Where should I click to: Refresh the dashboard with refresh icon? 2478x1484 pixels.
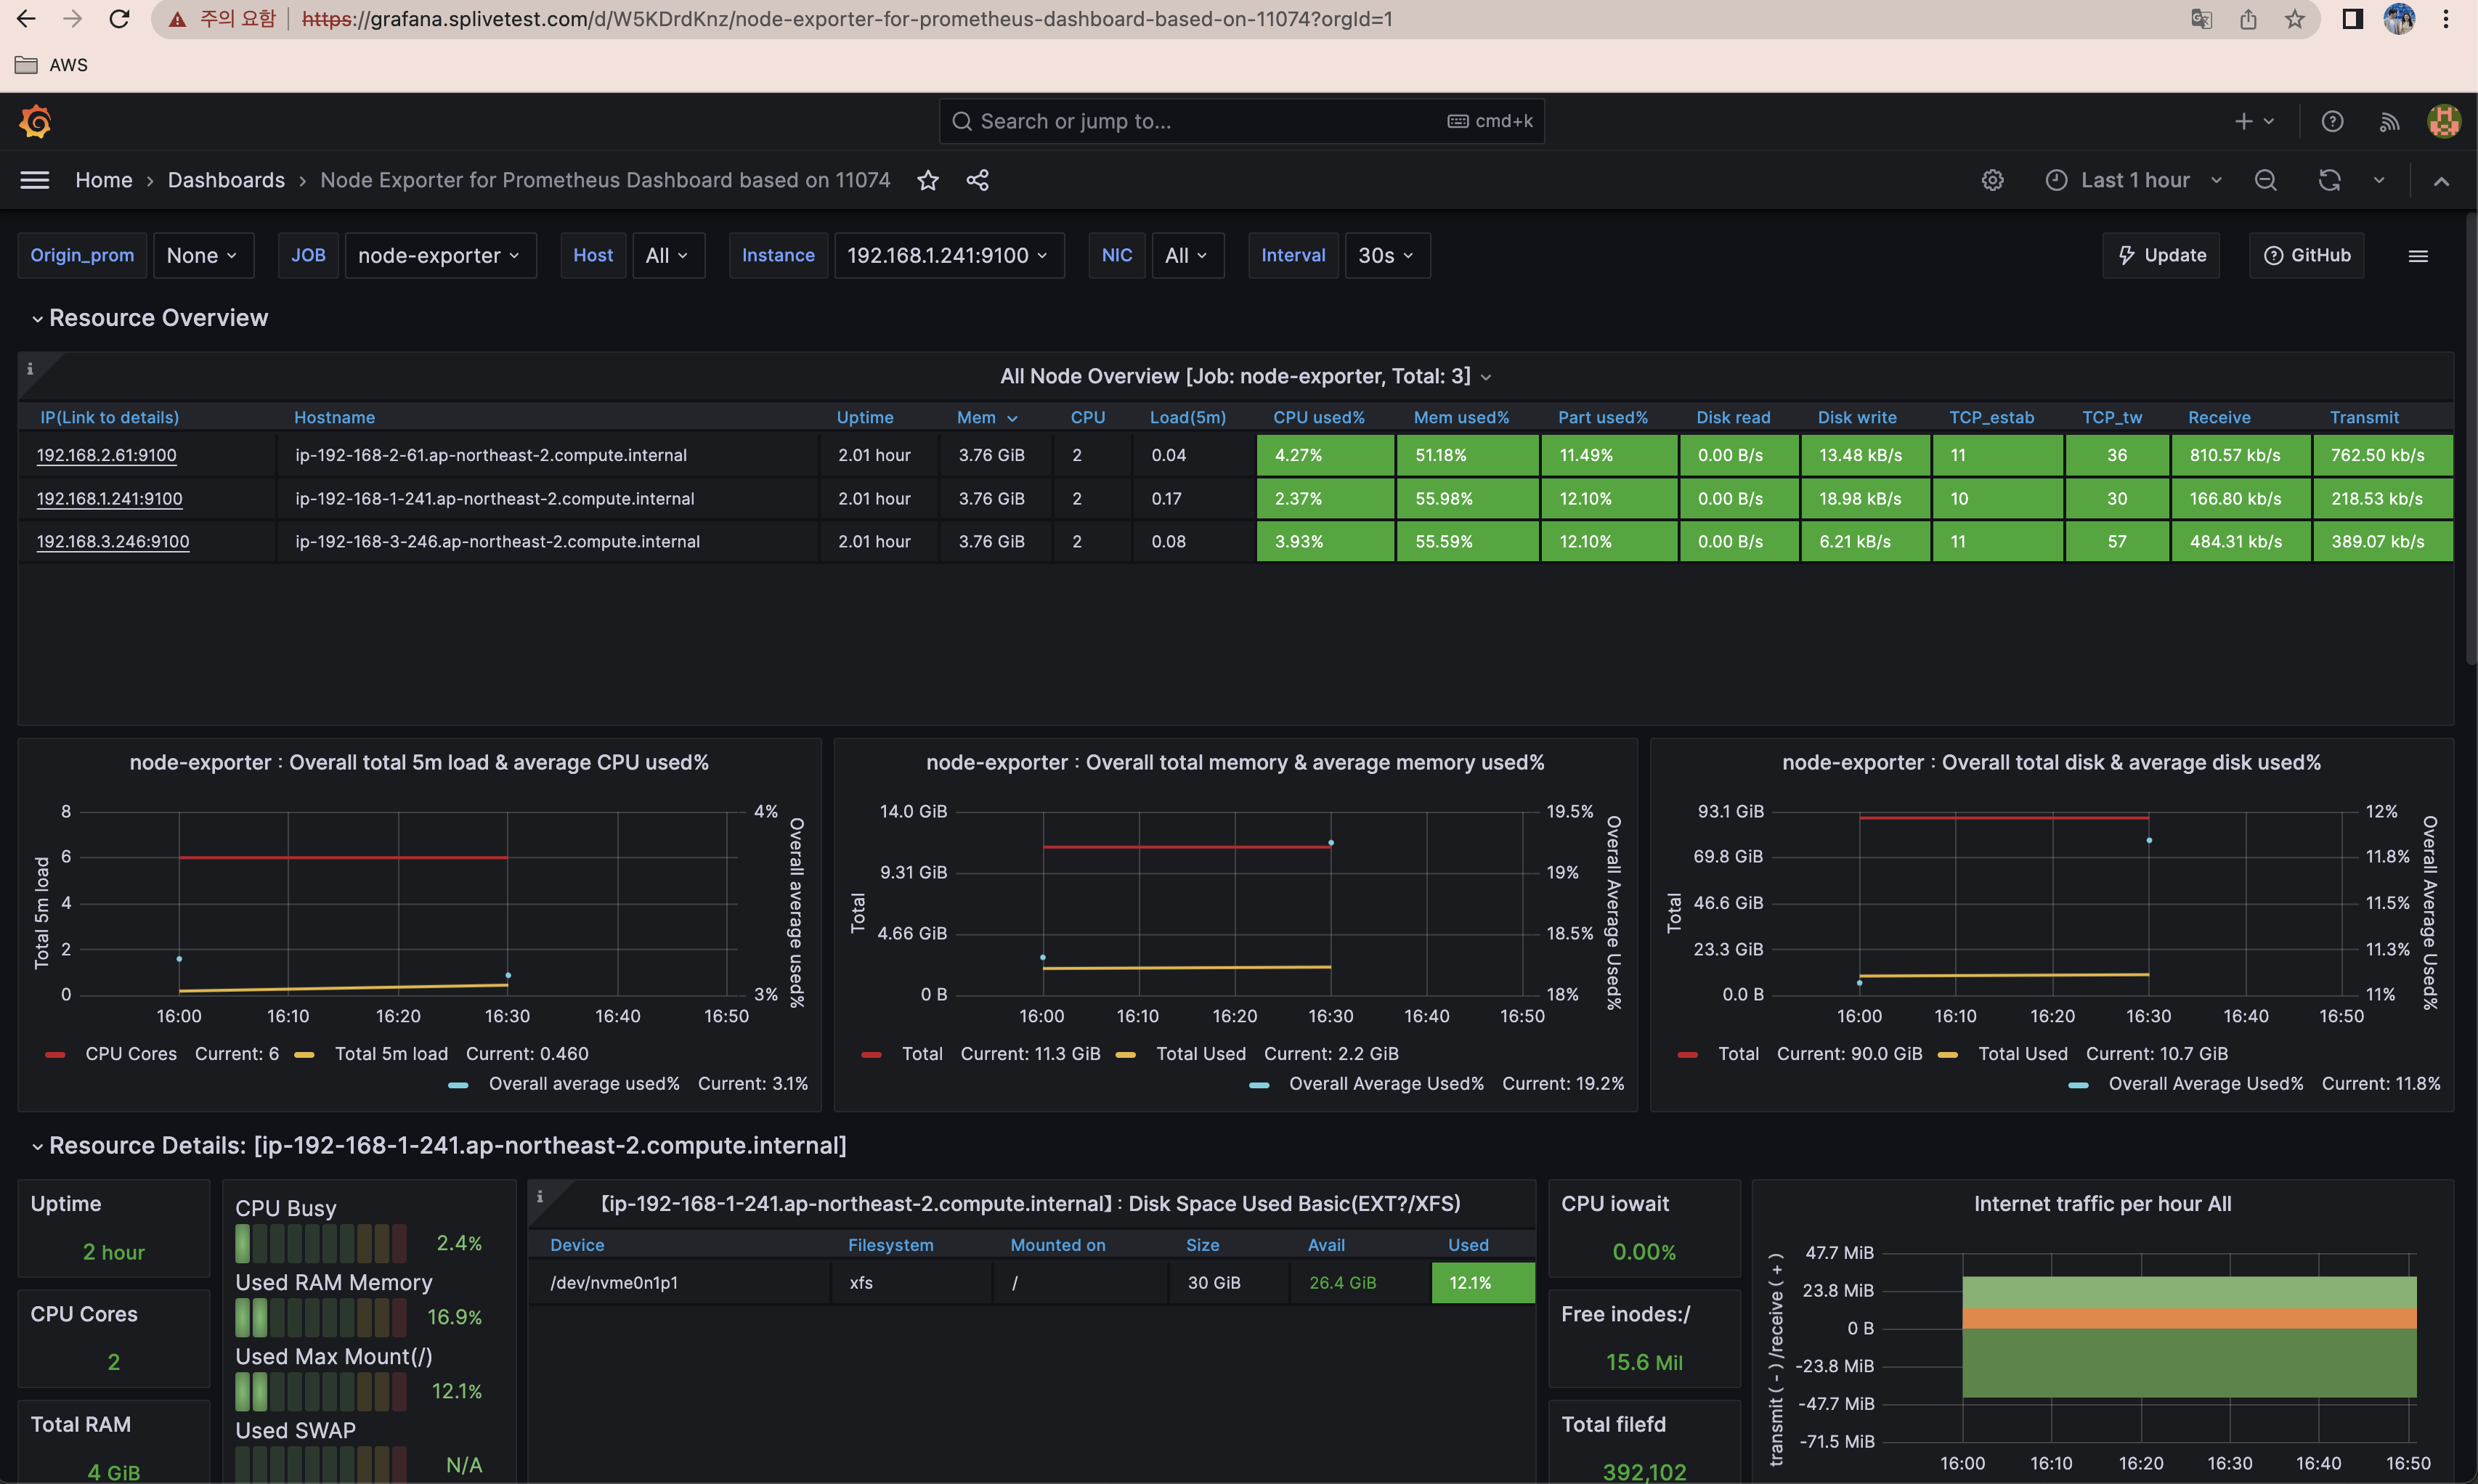click(2329, 180)
